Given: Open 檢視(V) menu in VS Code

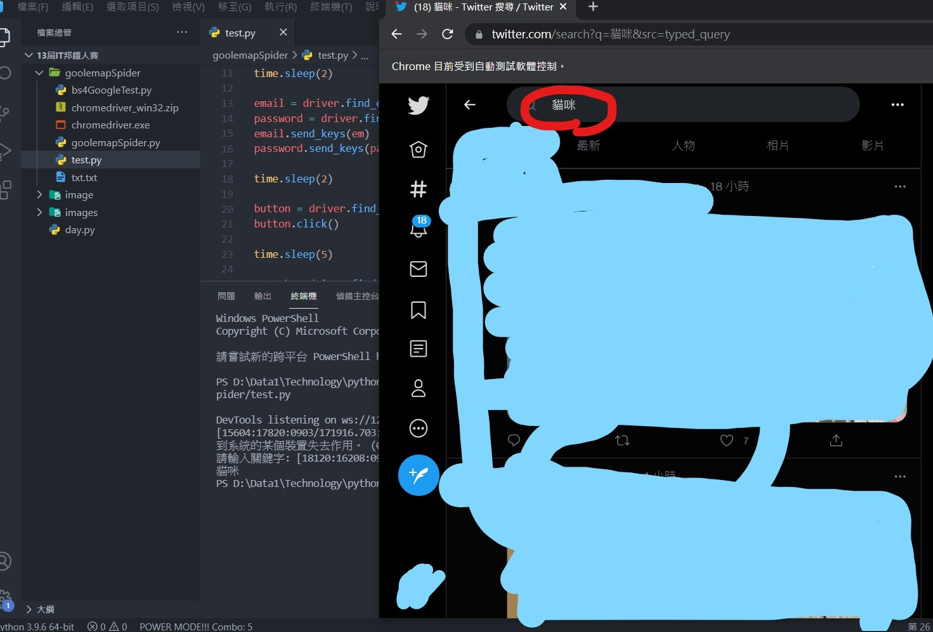Looking at the screenshot, I should click(x=188, y=7).
